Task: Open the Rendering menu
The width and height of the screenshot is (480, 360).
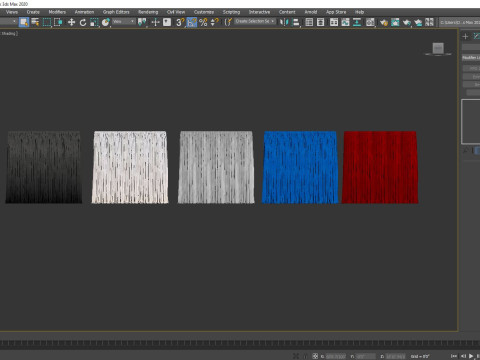Action: pyautogui.click(x=148, y=12)
